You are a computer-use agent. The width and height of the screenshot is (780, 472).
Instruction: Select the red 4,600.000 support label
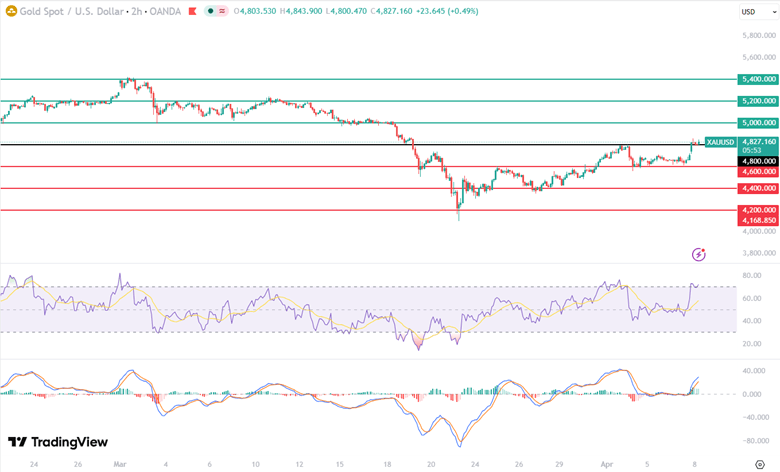coord(757,171)
